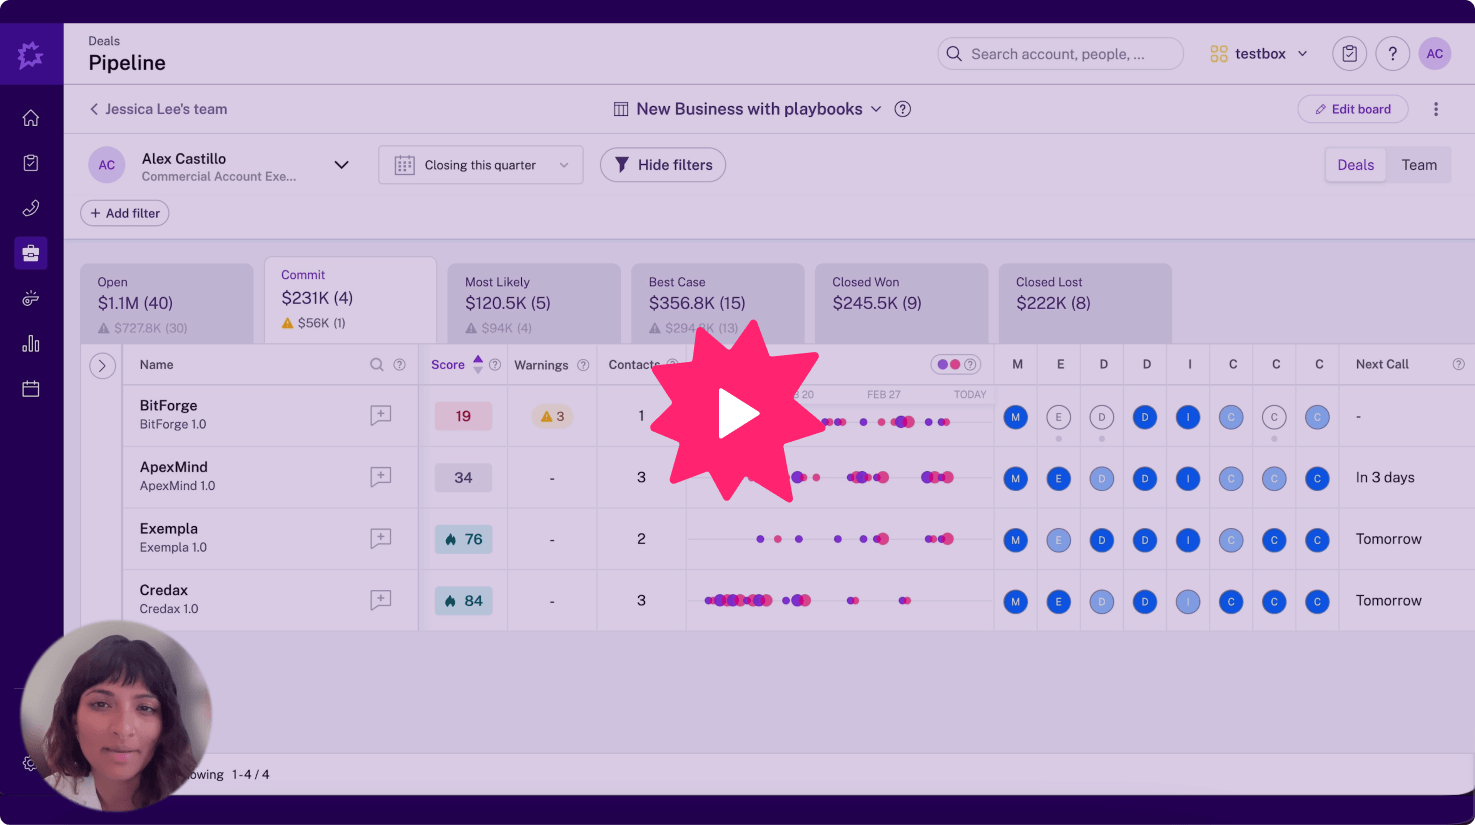Add a note to BitForge deal
This screenshot has width=1475, height=825.
coord(380,416)
